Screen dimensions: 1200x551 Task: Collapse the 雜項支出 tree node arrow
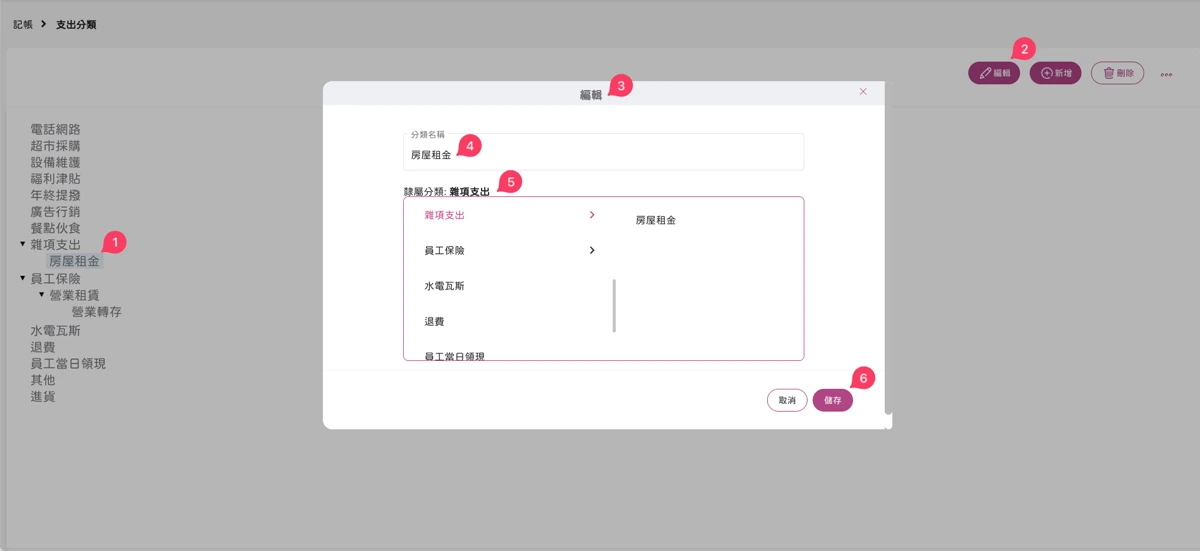pos(23,244)
